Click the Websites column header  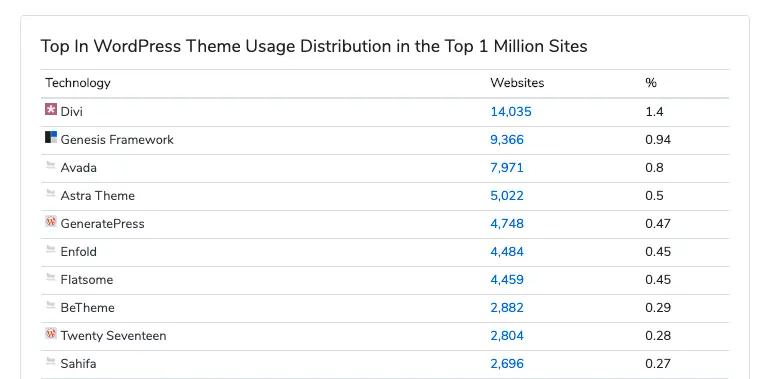click(517, 83)
